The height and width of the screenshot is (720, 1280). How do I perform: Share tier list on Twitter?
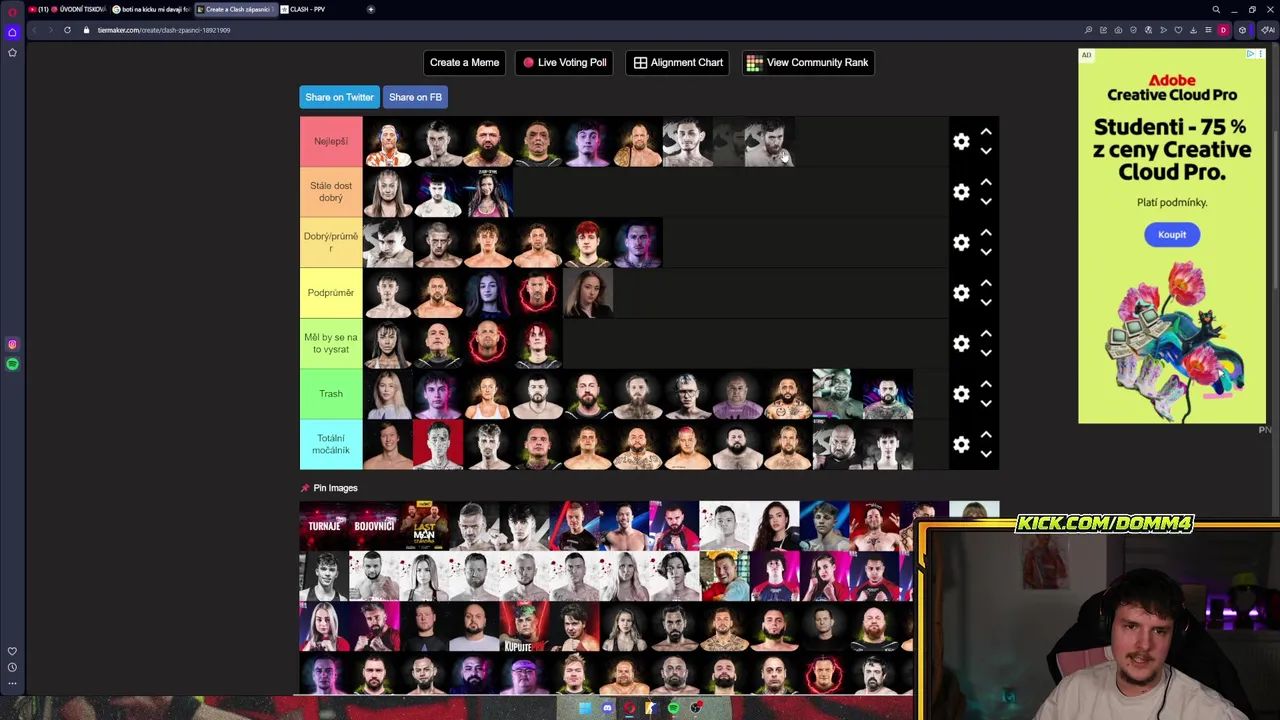coord(339,97)
